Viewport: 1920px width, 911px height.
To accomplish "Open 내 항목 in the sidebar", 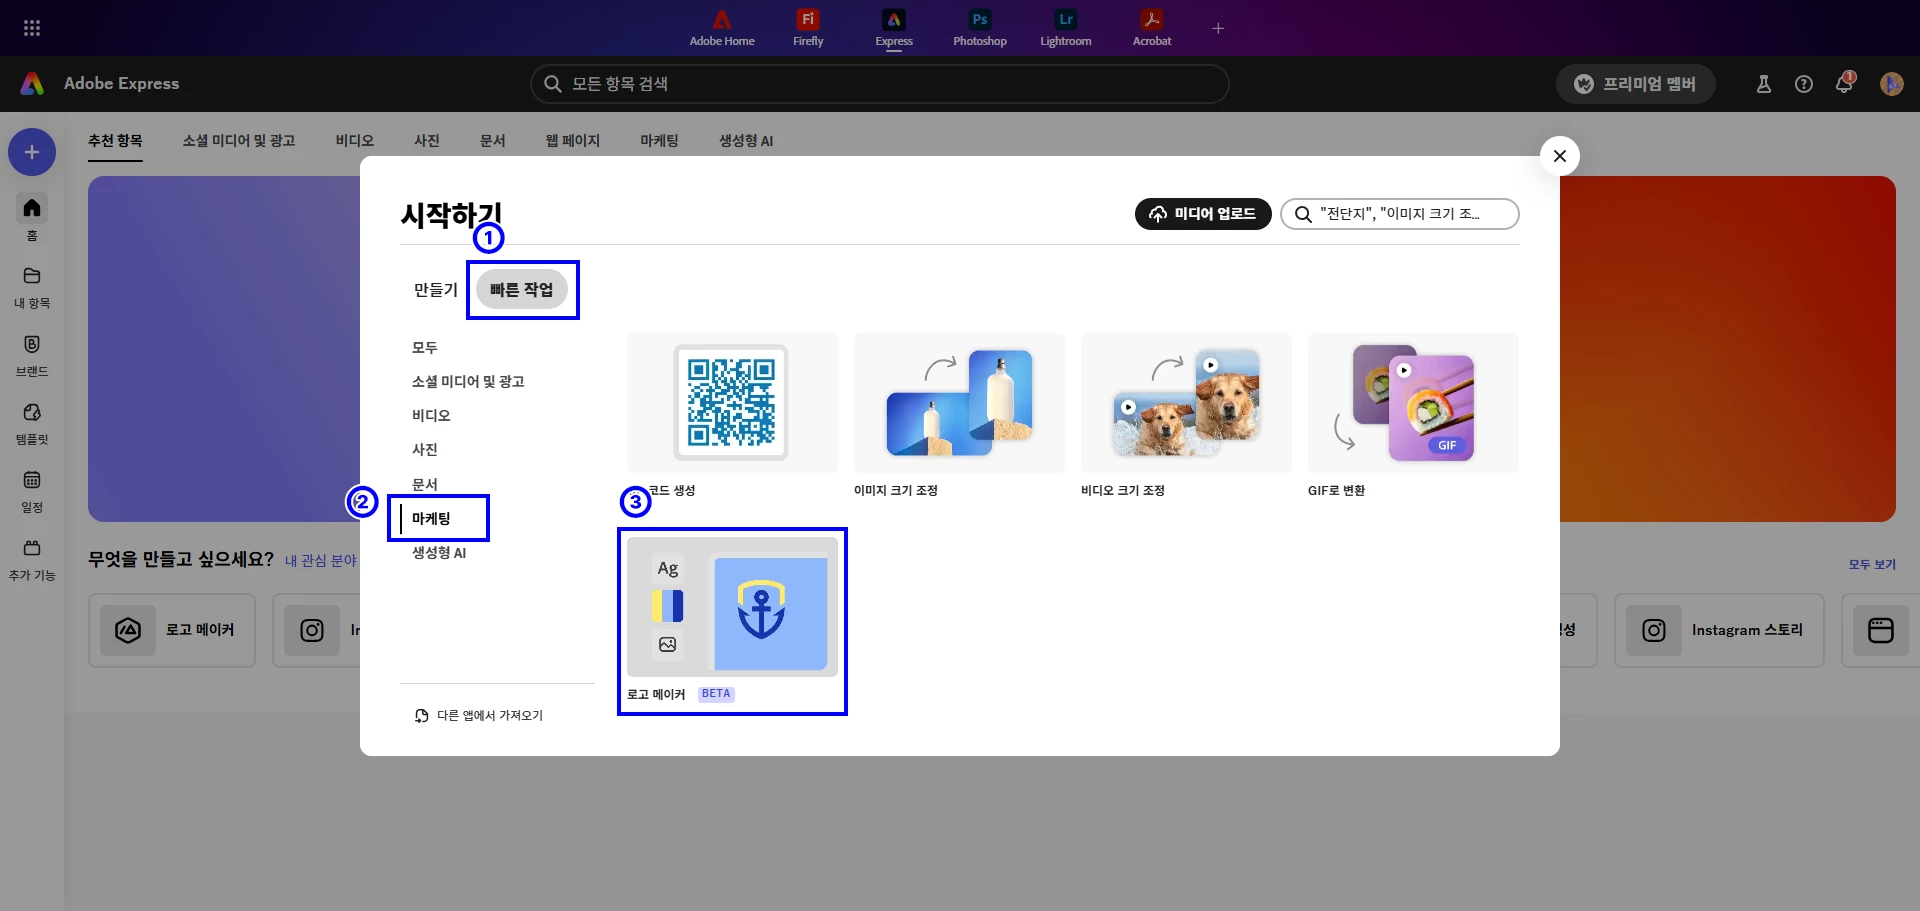I will [x=32, y=287].
